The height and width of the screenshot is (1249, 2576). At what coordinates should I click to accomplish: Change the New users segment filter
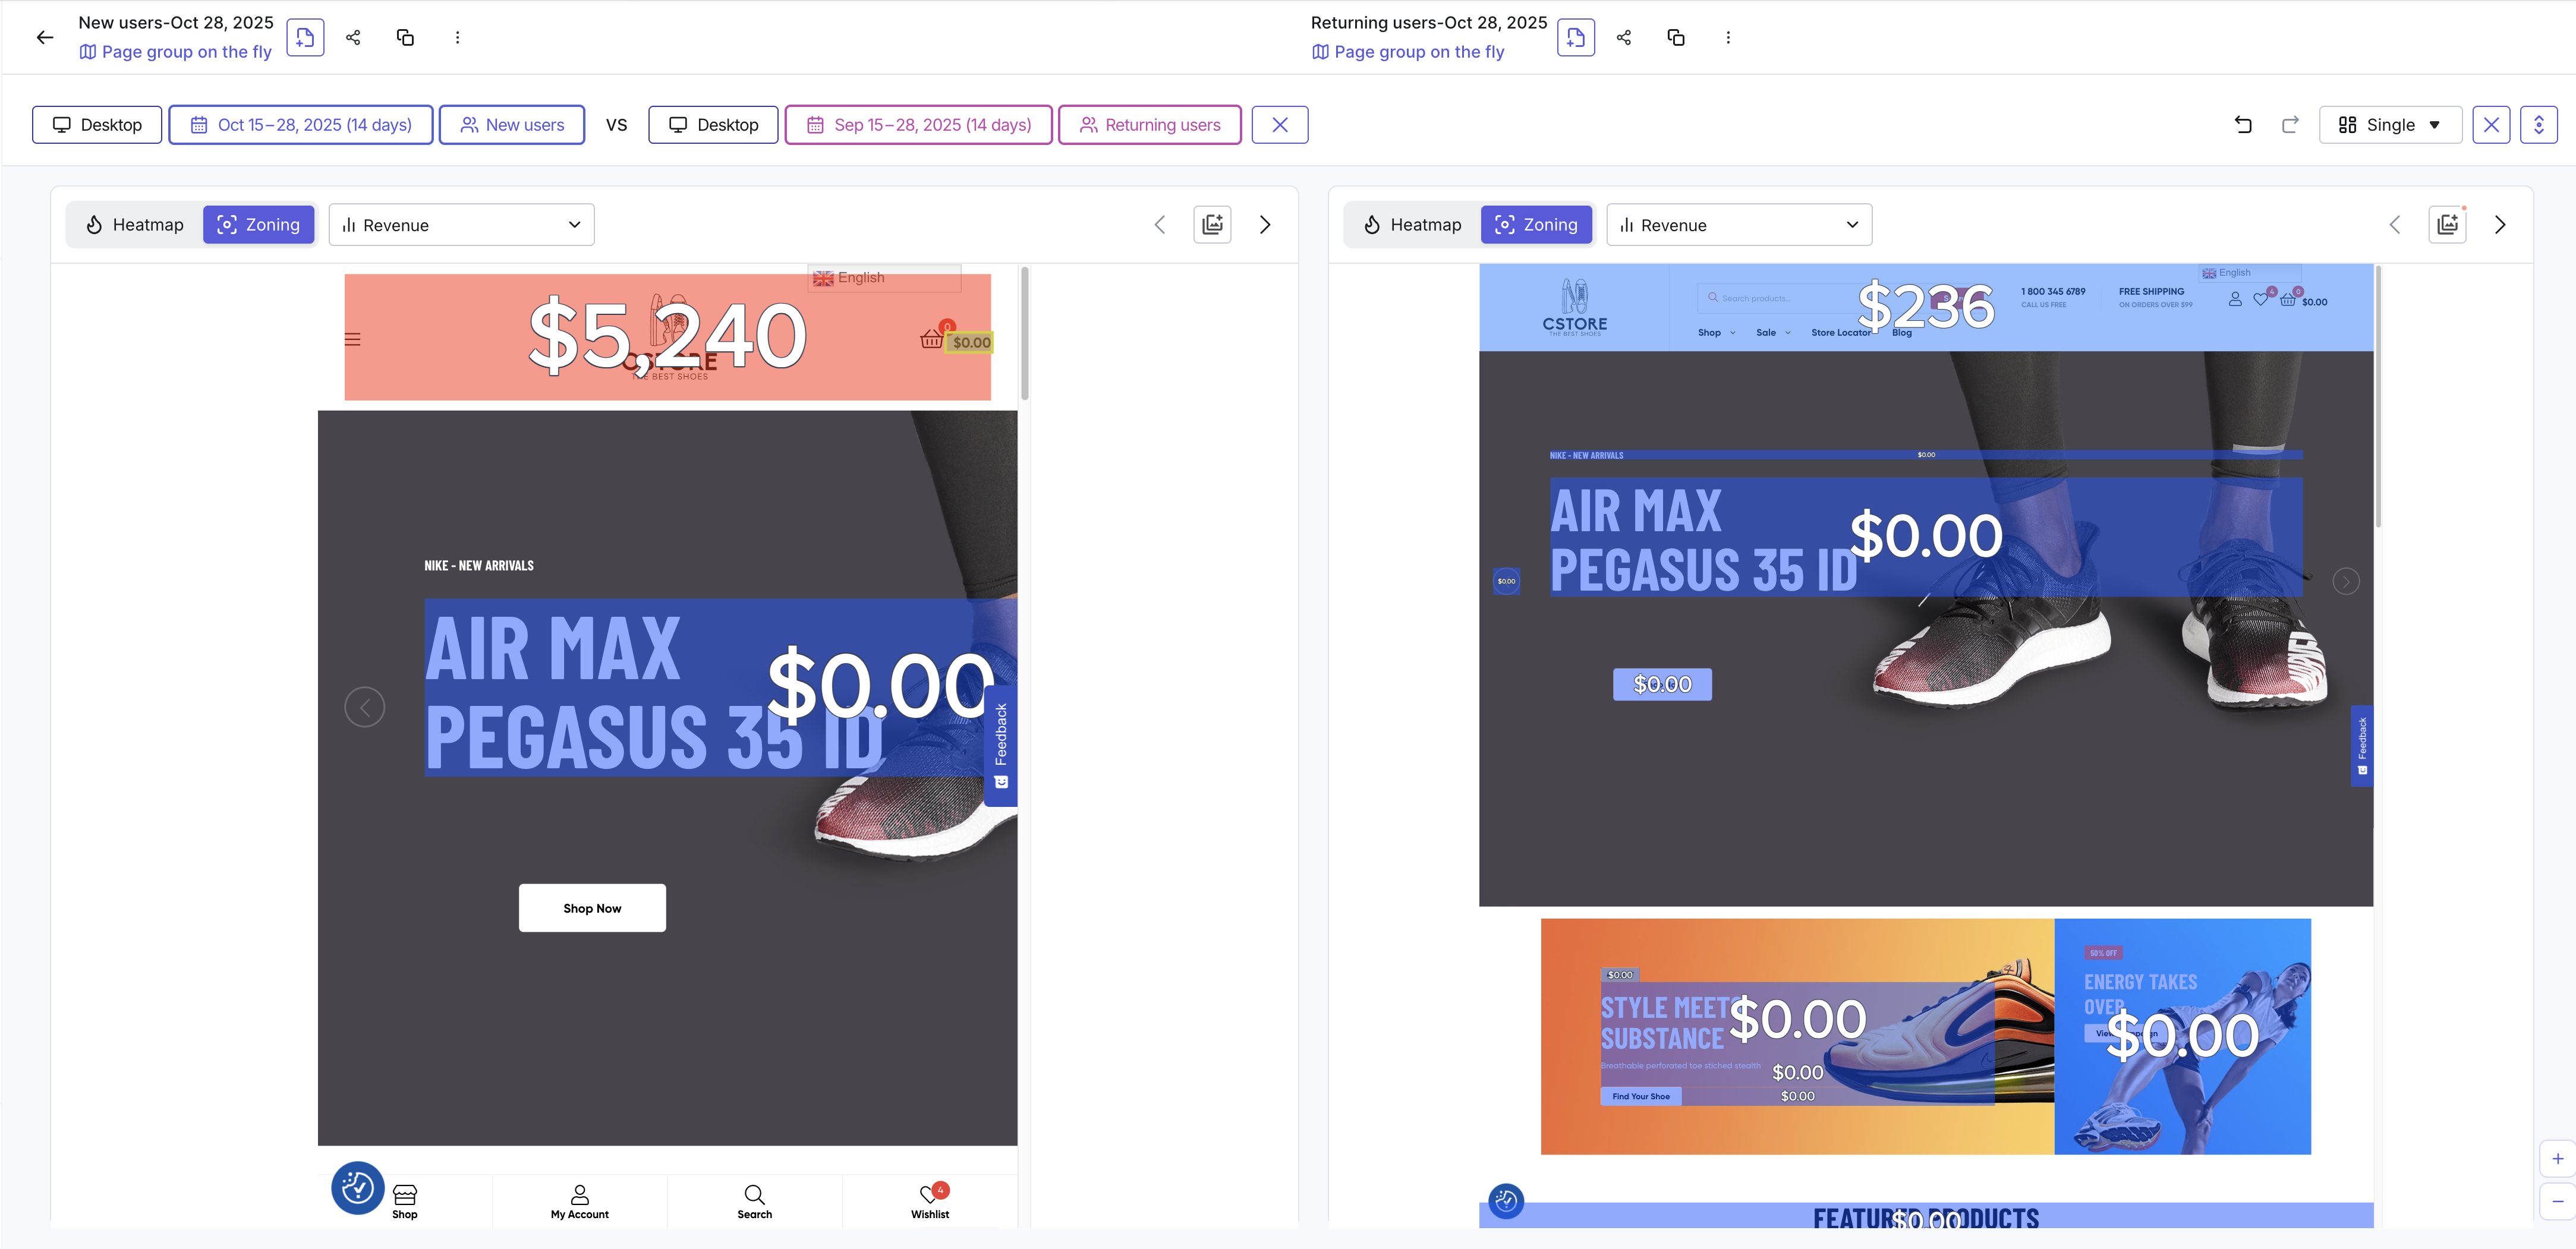[512, 125]
